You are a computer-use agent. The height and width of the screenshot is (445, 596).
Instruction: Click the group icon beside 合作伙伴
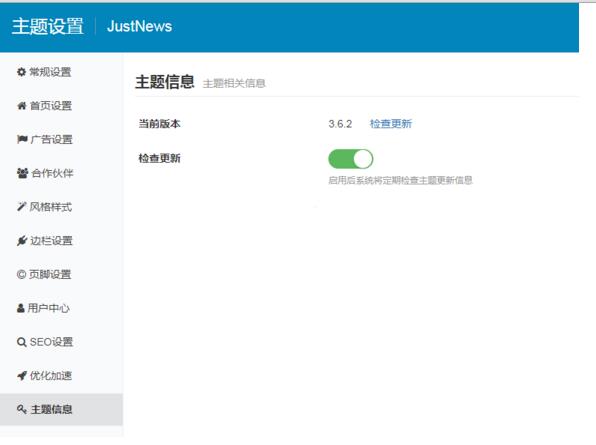pyautogui.click(x=22, y=173)
